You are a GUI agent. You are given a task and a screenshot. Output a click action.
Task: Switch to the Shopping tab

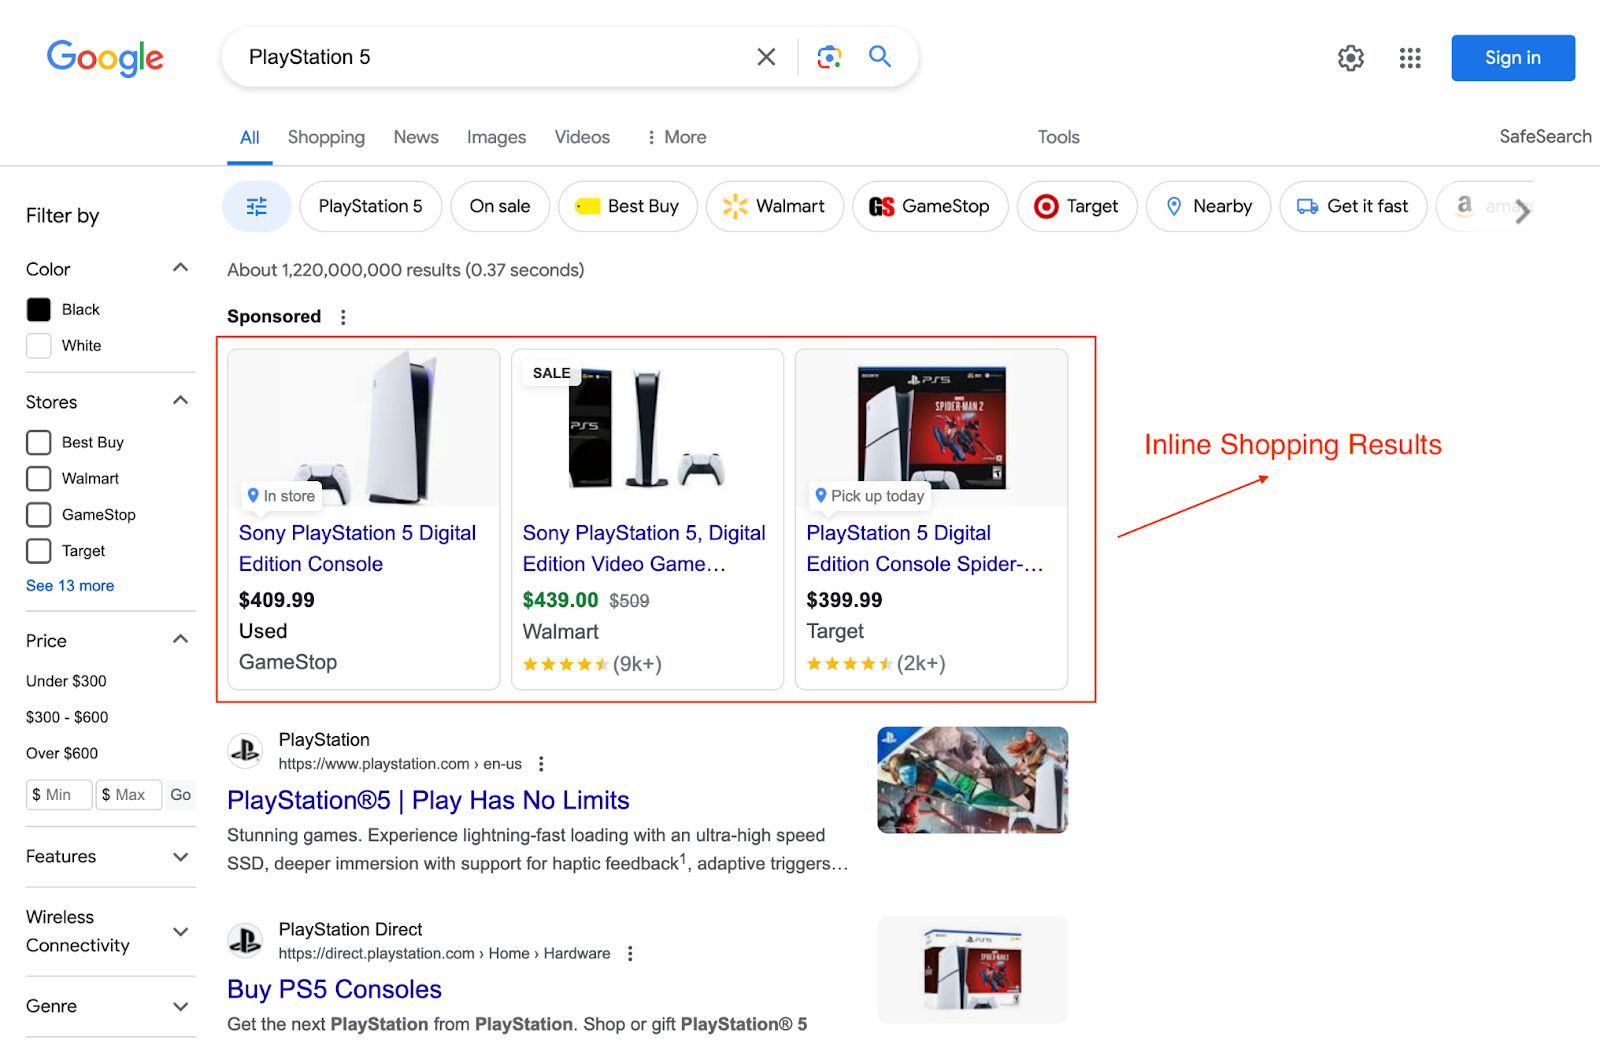coord(326,137)
